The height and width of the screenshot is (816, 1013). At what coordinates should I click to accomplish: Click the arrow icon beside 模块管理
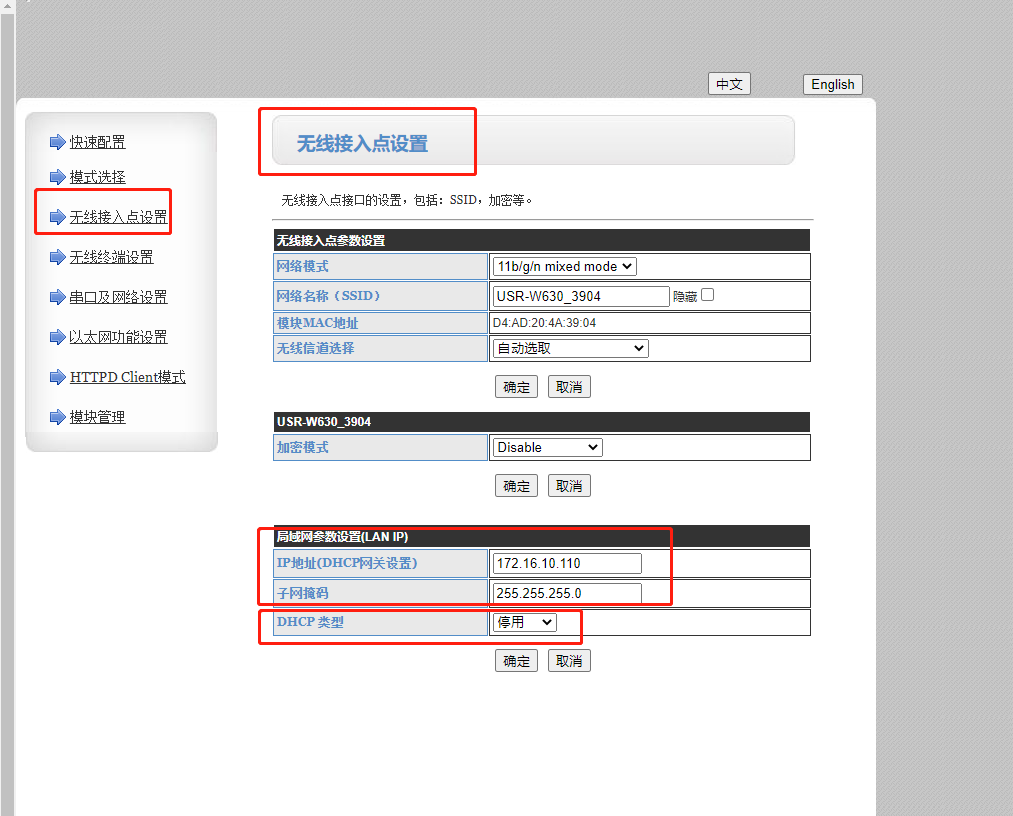click(x=57, y=417)
